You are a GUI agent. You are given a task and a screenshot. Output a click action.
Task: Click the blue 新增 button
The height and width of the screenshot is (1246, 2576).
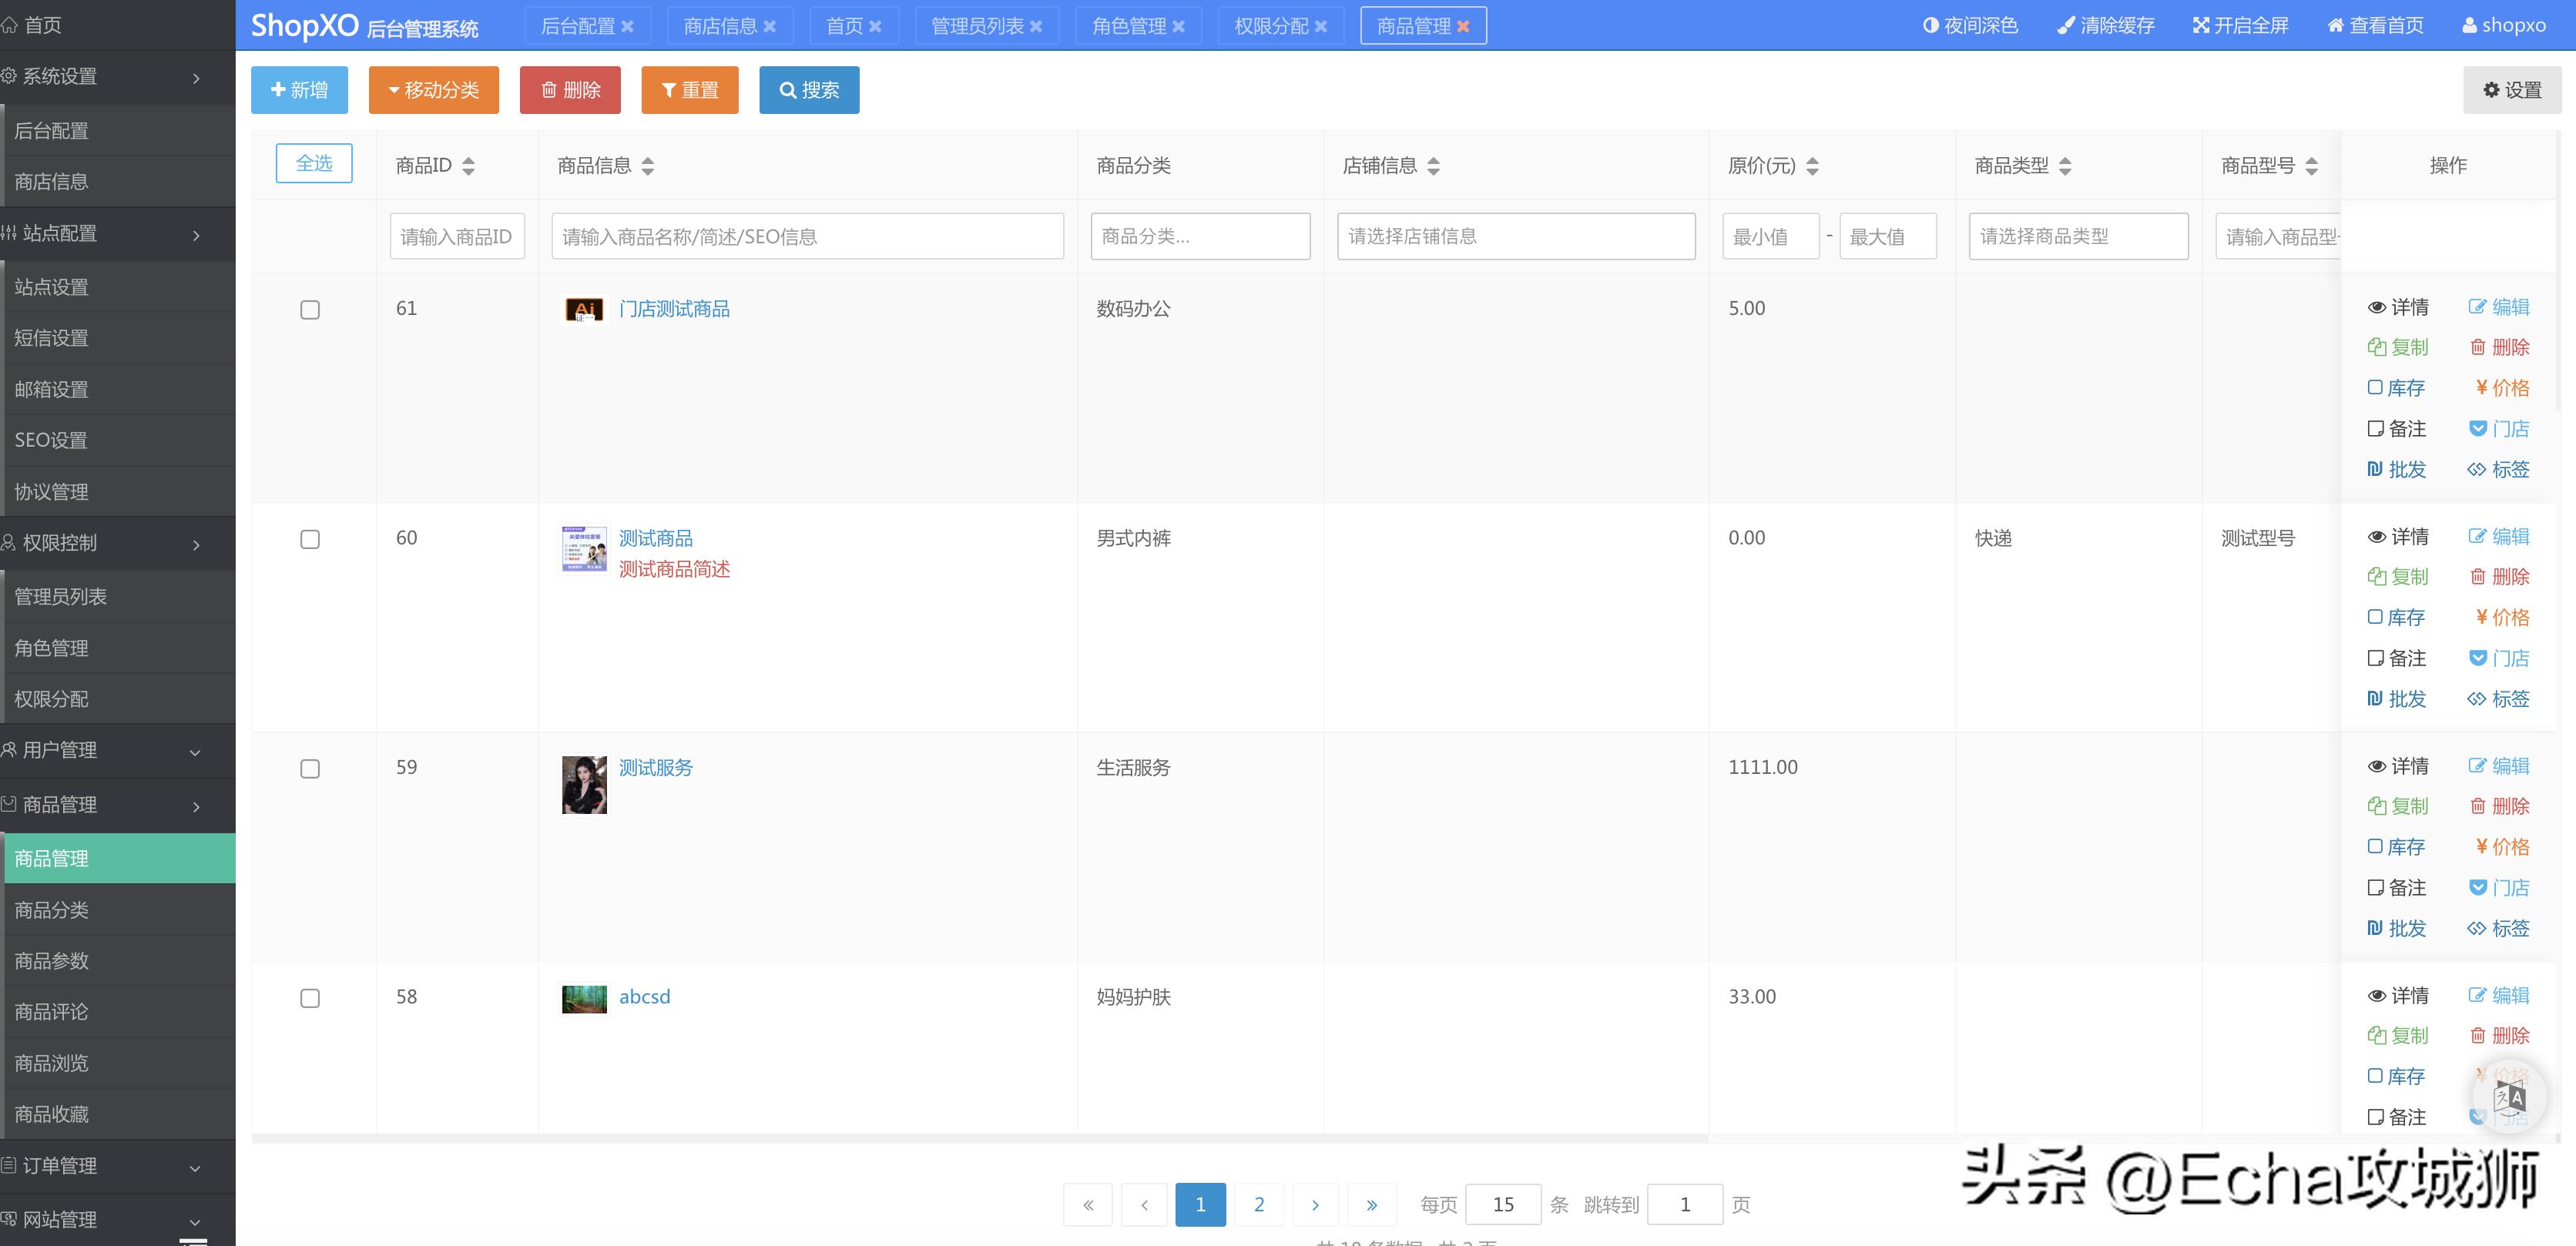299,90
